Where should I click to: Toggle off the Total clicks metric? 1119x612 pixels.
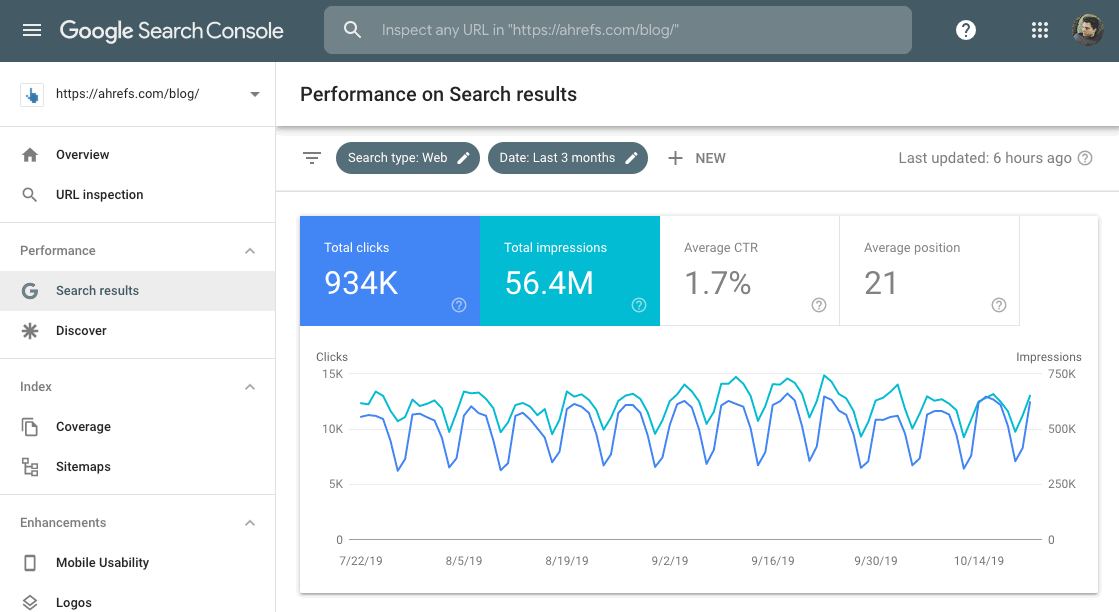point(389,270)
